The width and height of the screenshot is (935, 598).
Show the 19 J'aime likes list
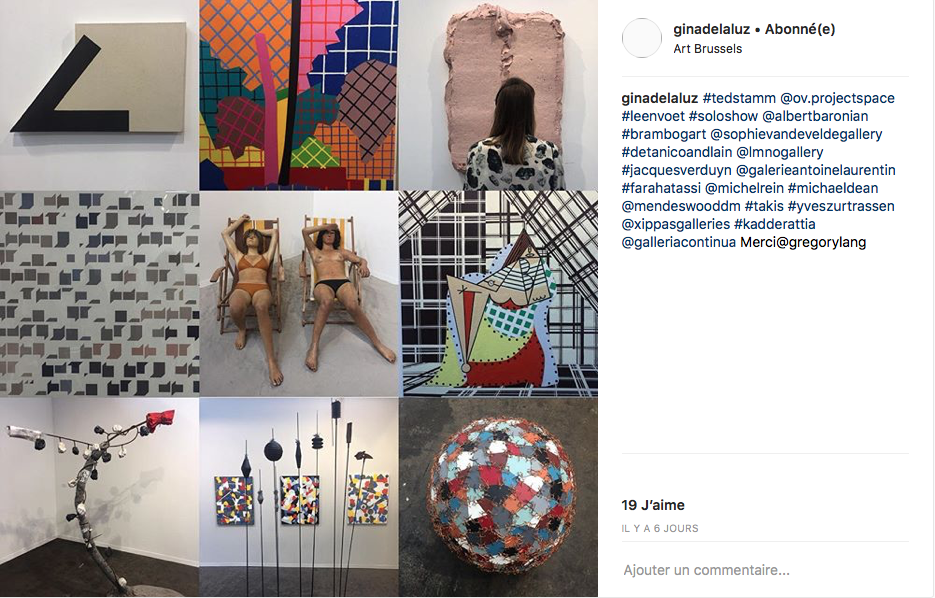click(x=653, y=505)
